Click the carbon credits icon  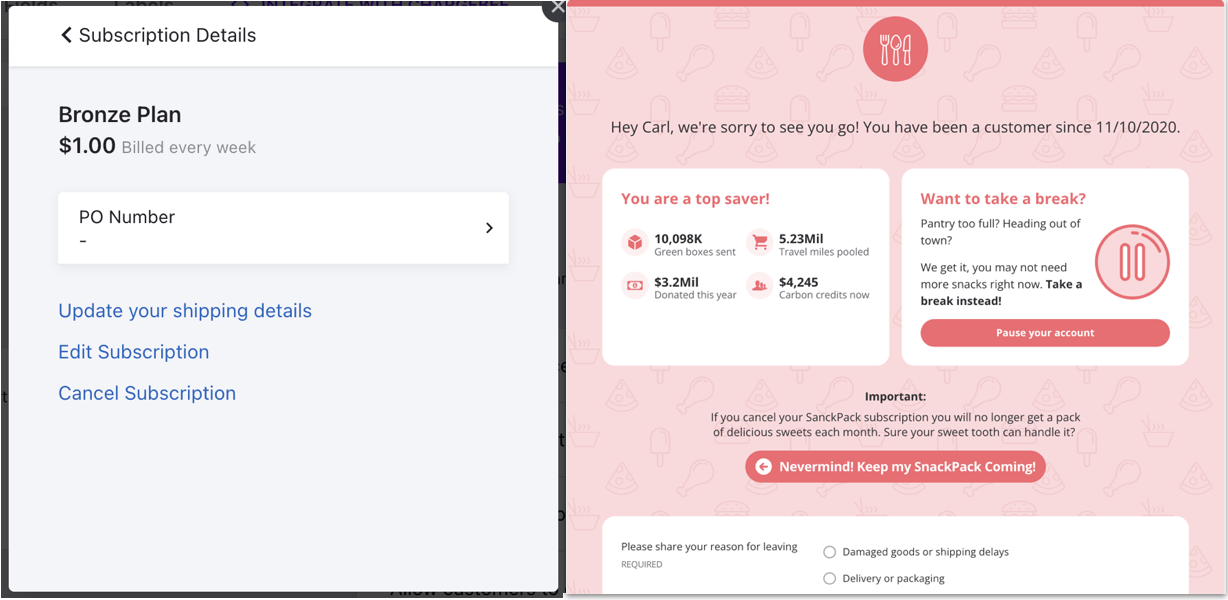coord(759,287)
